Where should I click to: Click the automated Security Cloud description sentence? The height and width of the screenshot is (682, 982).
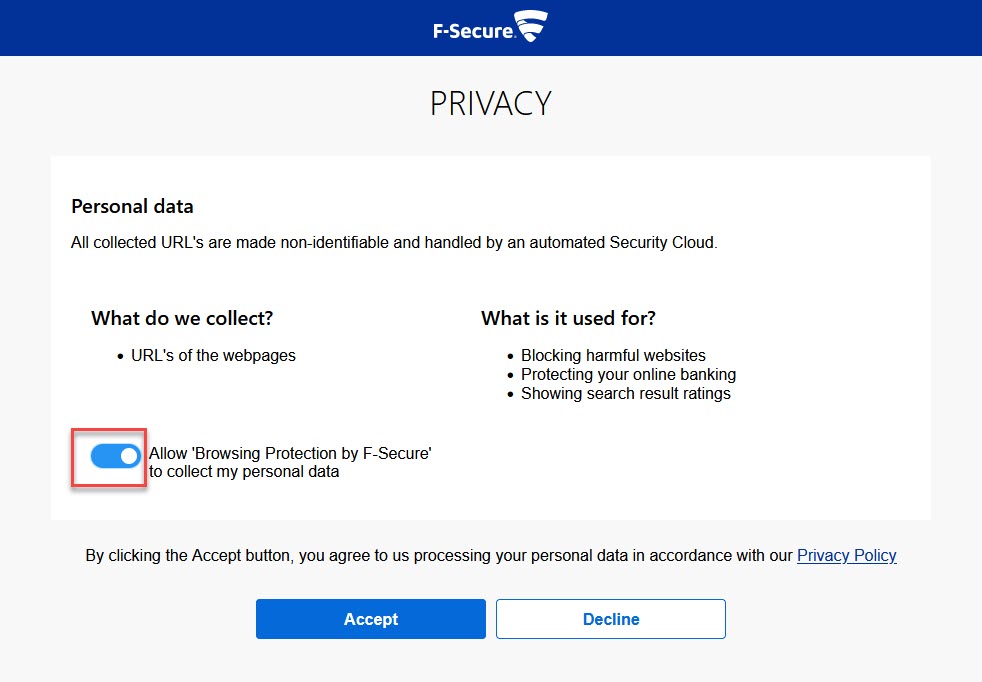394,242
